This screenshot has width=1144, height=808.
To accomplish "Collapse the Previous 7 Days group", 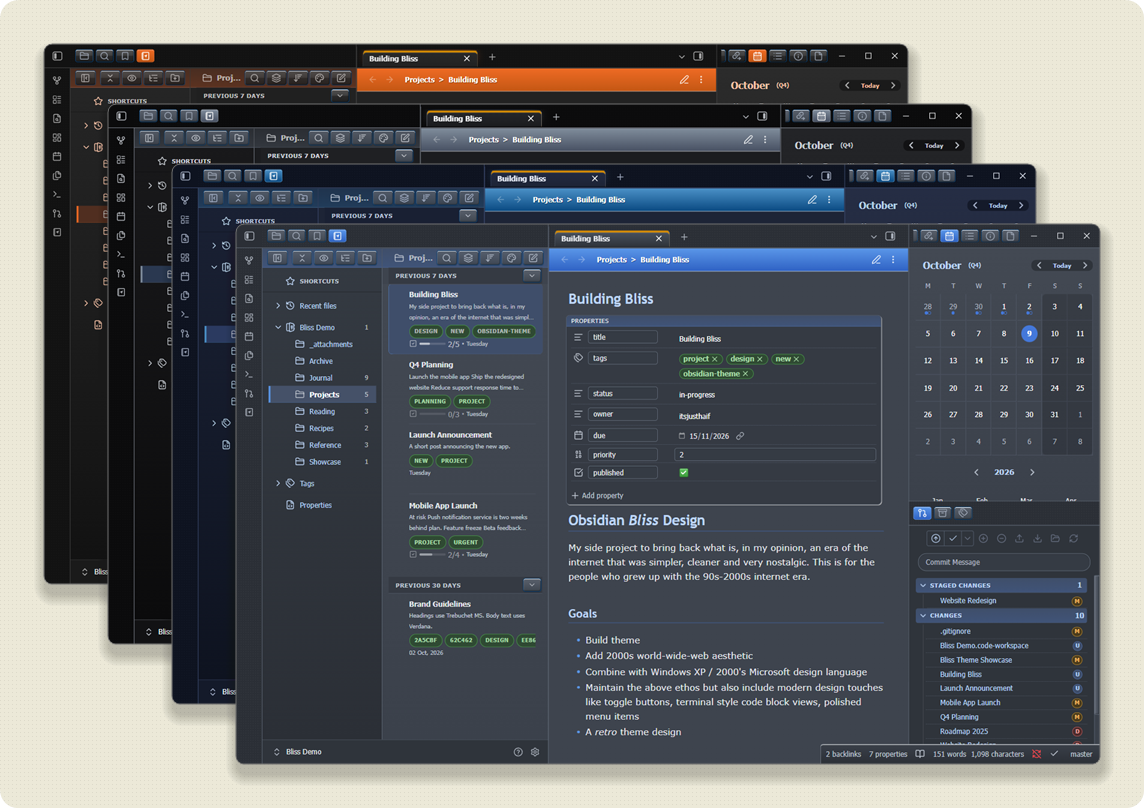I will (x=532, y=276).
